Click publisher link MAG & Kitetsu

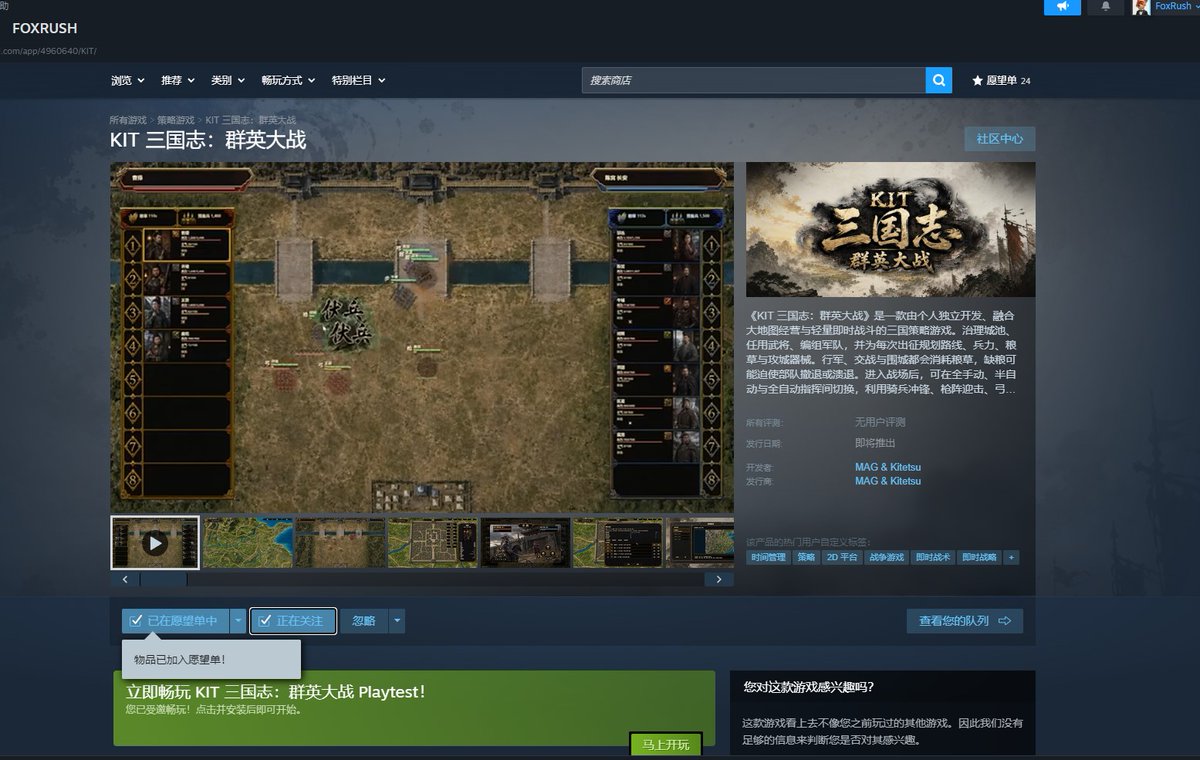tap(887, 481)
